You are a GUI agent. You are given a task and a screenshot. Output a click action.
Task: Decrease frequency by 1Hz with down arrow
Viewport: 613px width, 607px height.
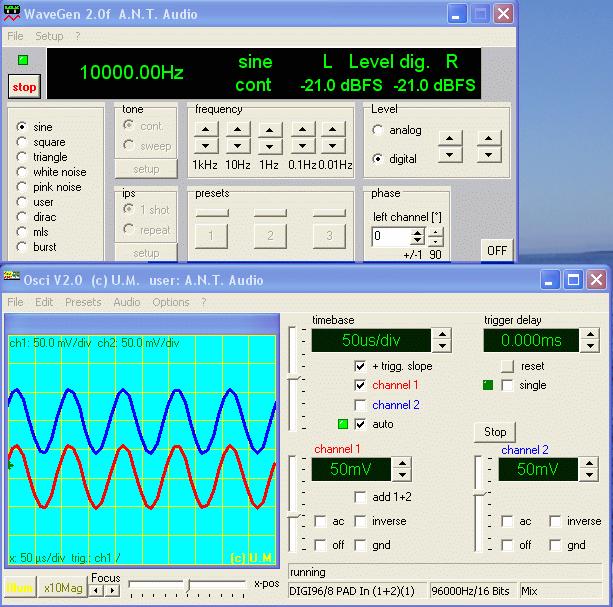269,146
